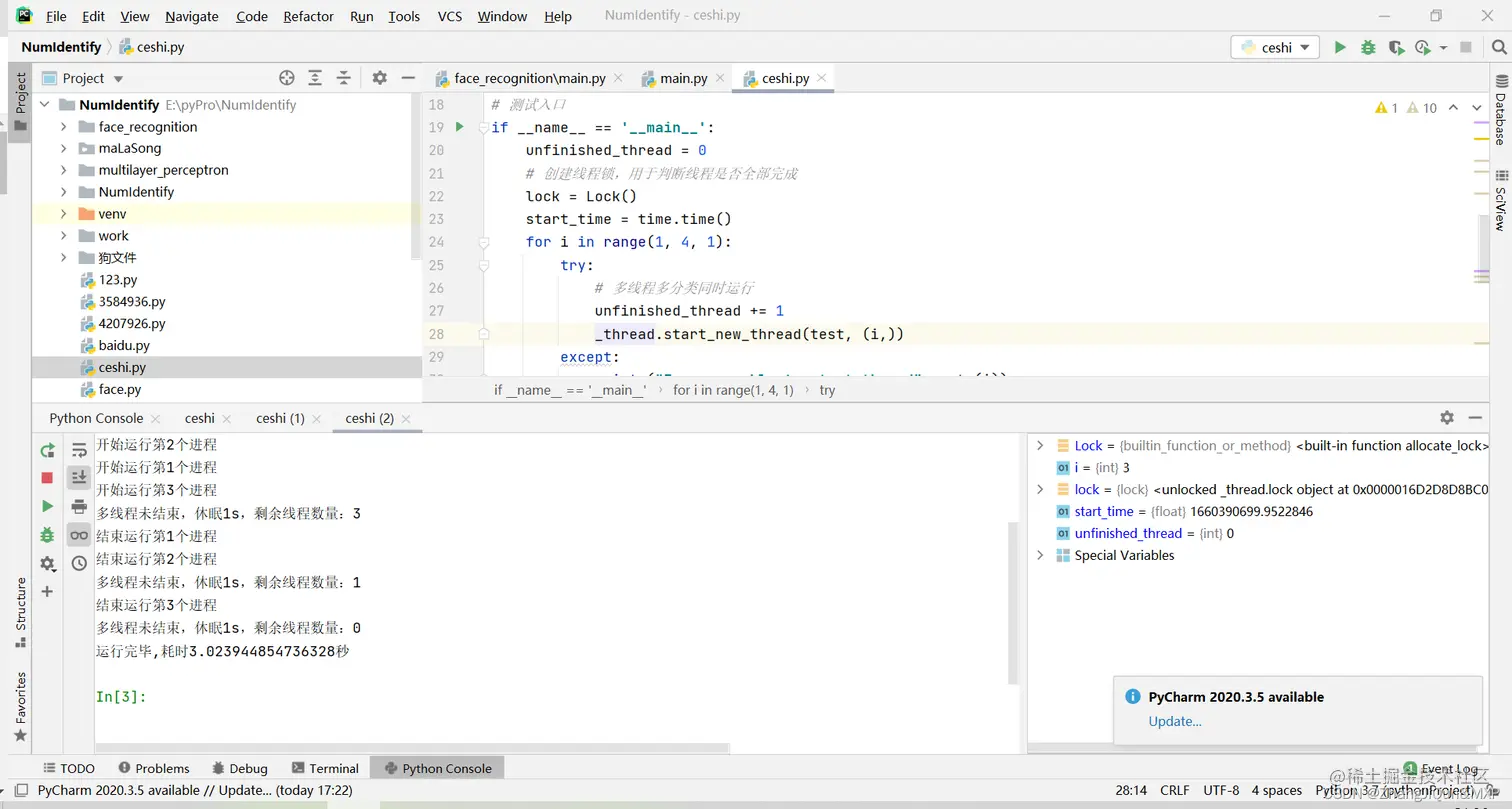Expand the work folder
Screen dimensions: 1512x809
coord(64,236)
